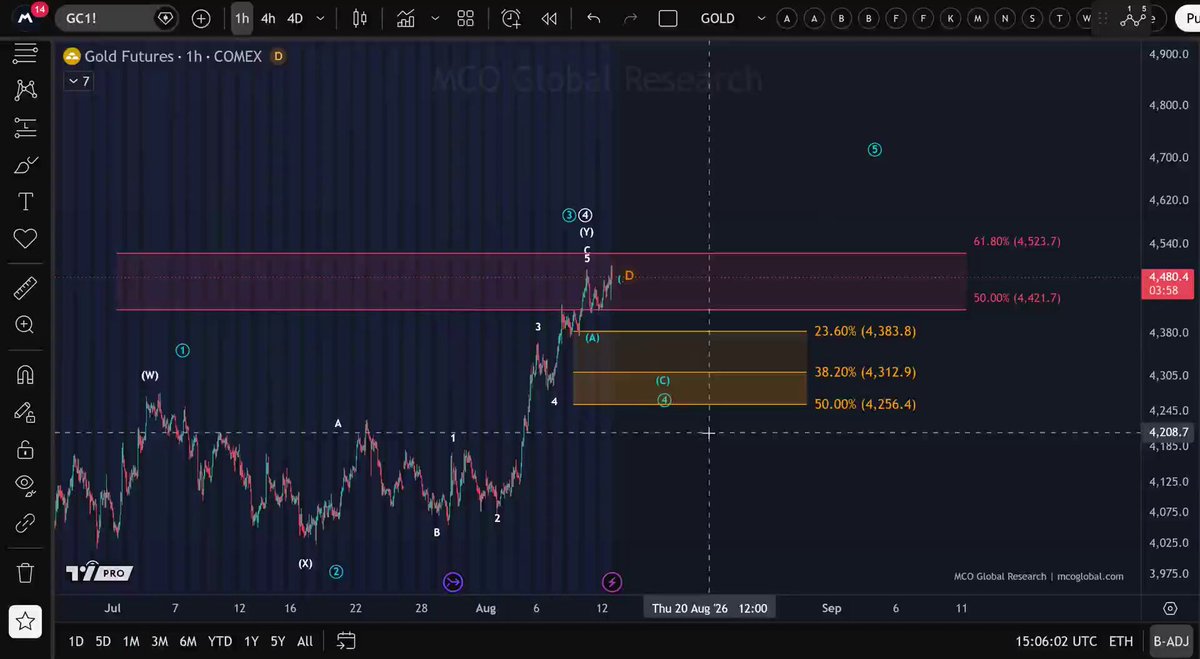Click the undo arrow

(x=594, y=18)
